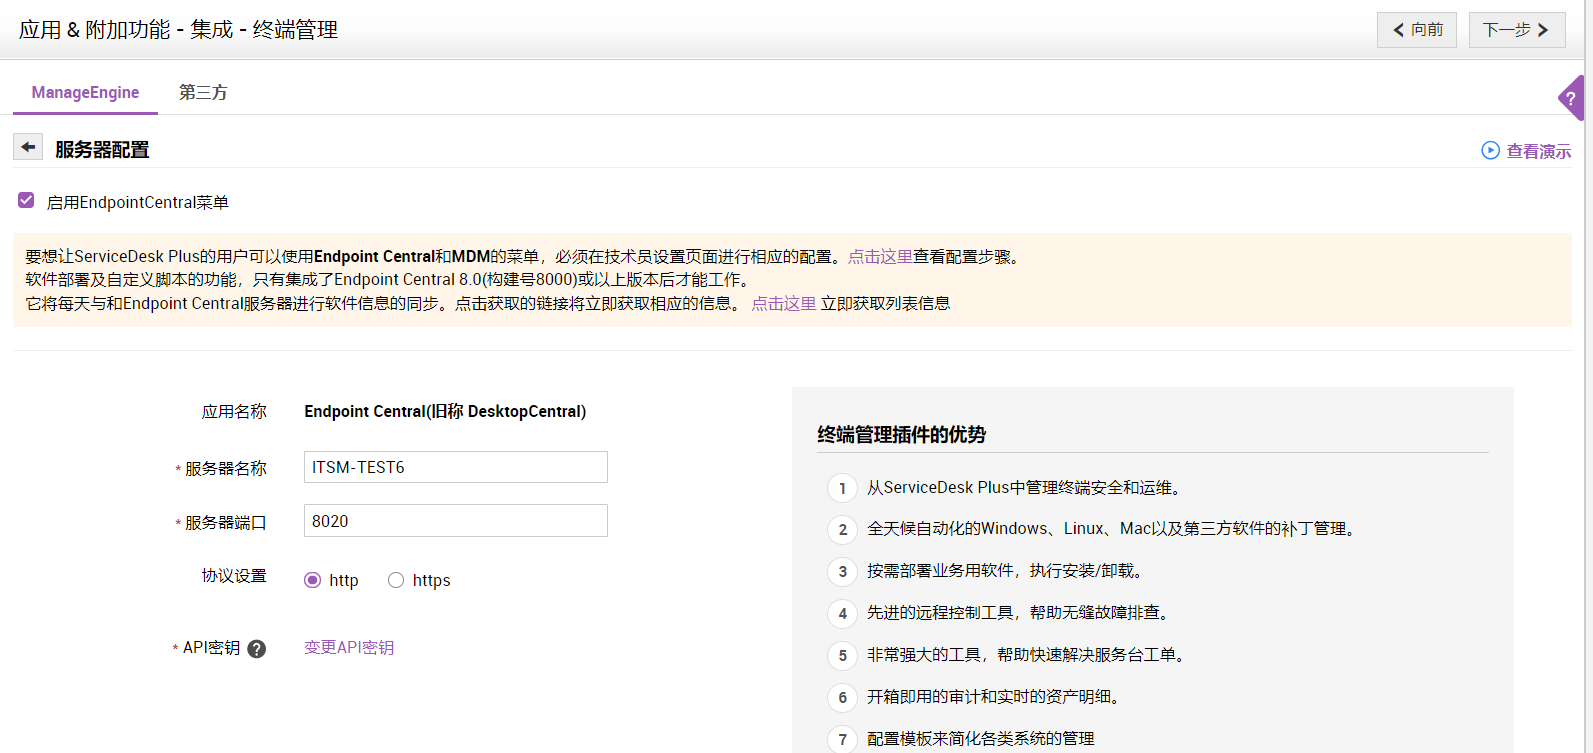Click the API密钥 help question-mark icon

[257, 649]
